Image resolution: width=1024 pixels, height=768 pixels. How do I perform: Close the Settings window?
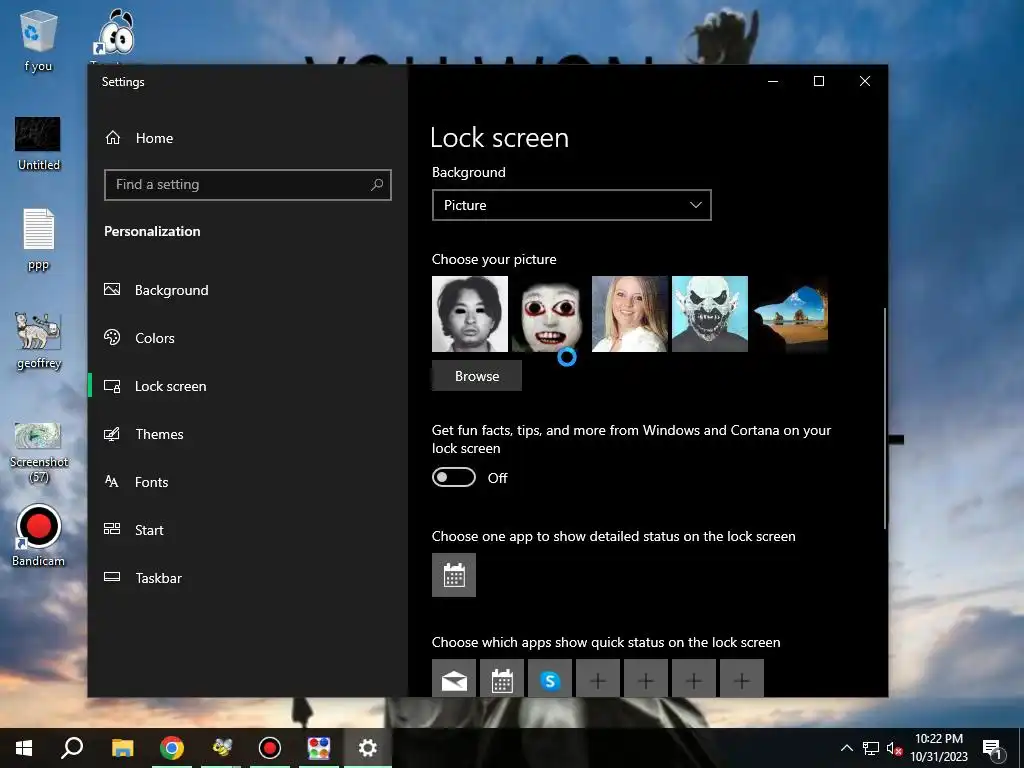pos(865,81)
